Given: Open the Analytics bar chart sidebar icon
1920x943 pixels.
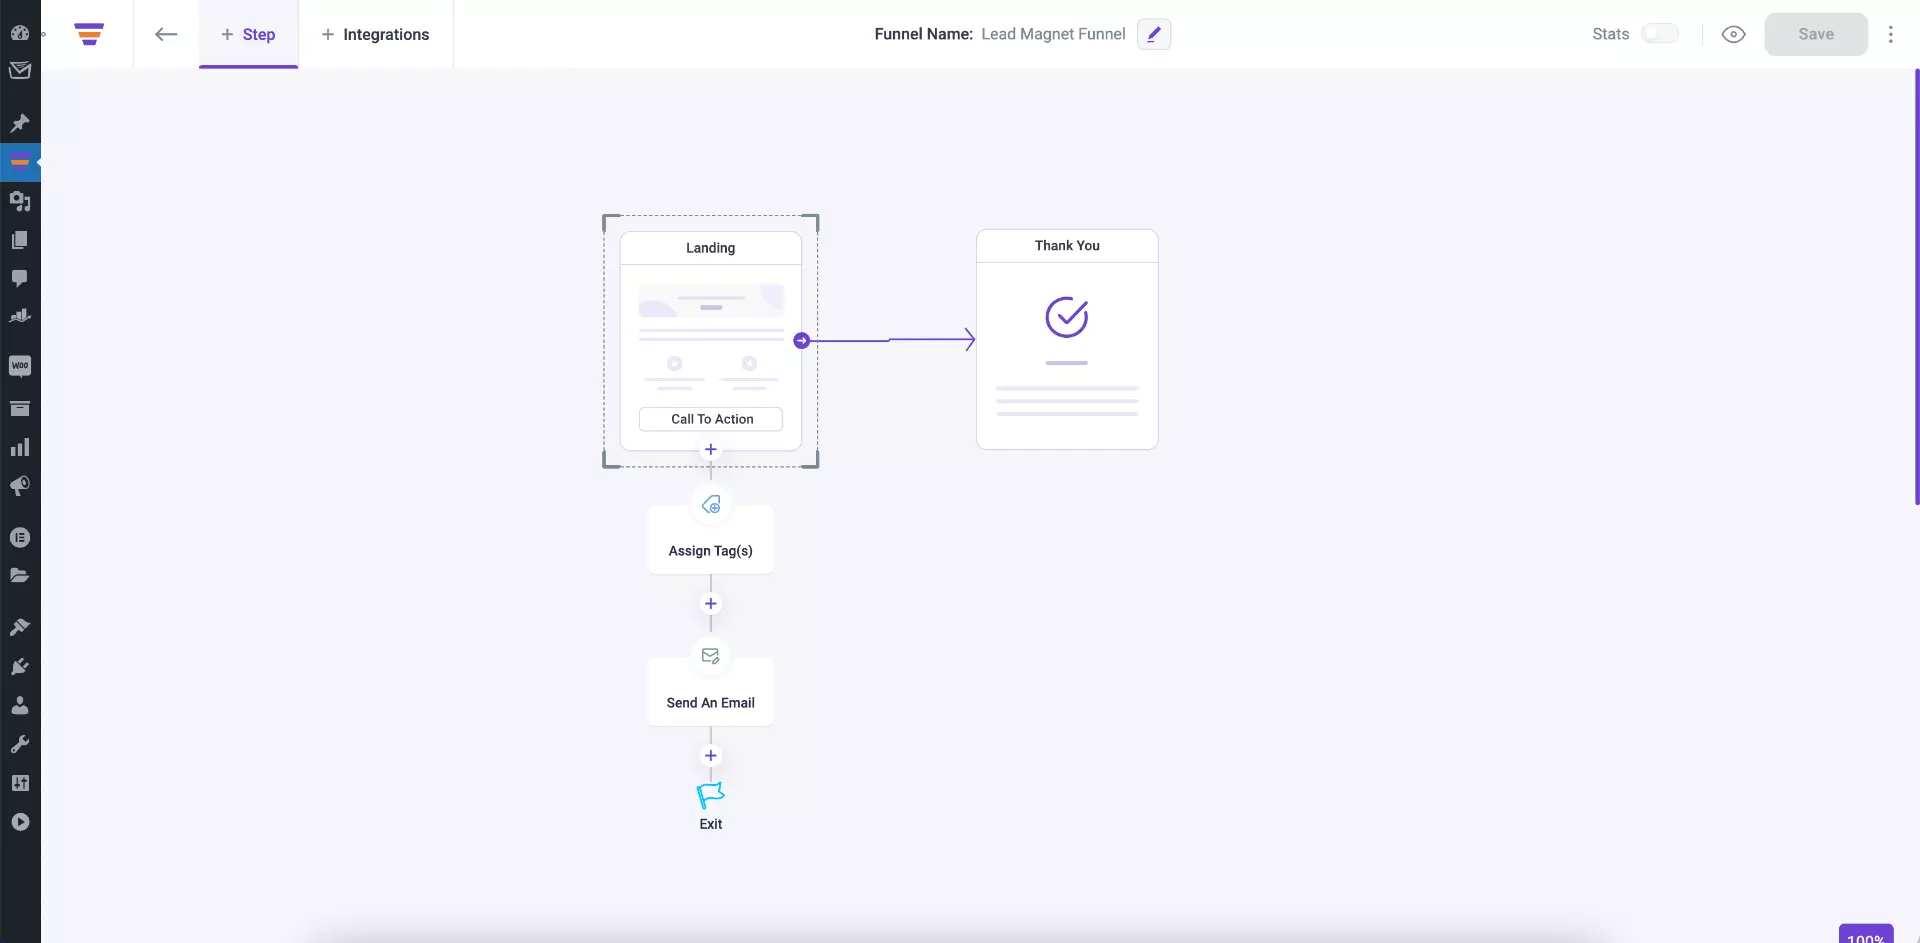Looking at the screenshot, I should (x=20, y=447).
